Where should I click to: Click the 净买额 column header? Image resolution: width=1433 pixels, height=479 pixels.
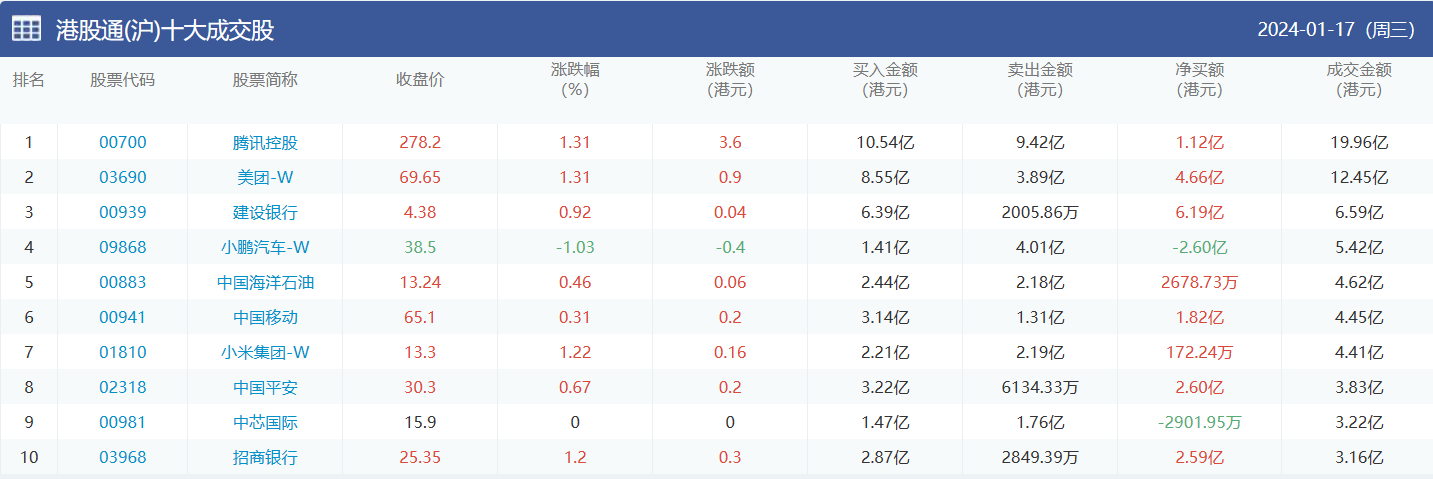(x=1199, y=80)
